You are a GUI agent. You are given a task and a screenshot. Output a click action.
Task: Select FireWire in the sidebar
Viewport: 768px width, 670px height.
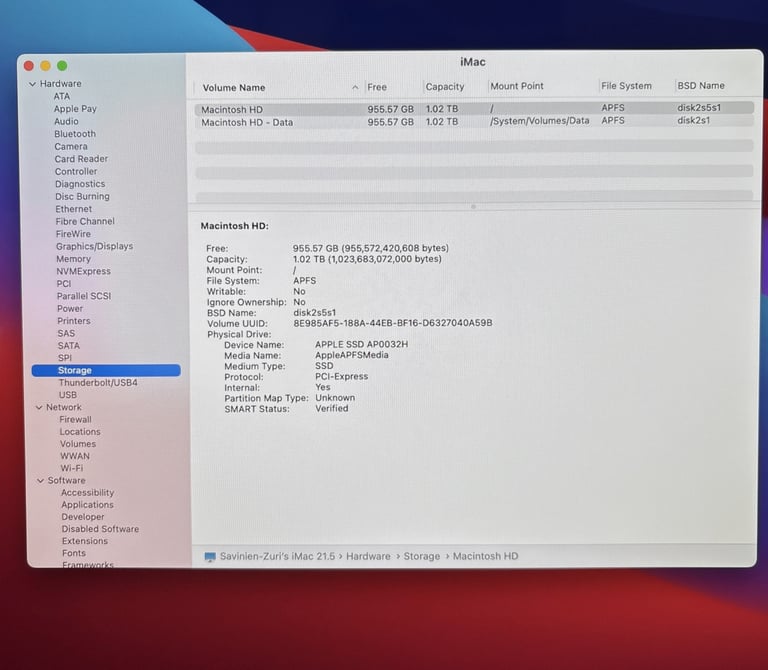[73, 234]
